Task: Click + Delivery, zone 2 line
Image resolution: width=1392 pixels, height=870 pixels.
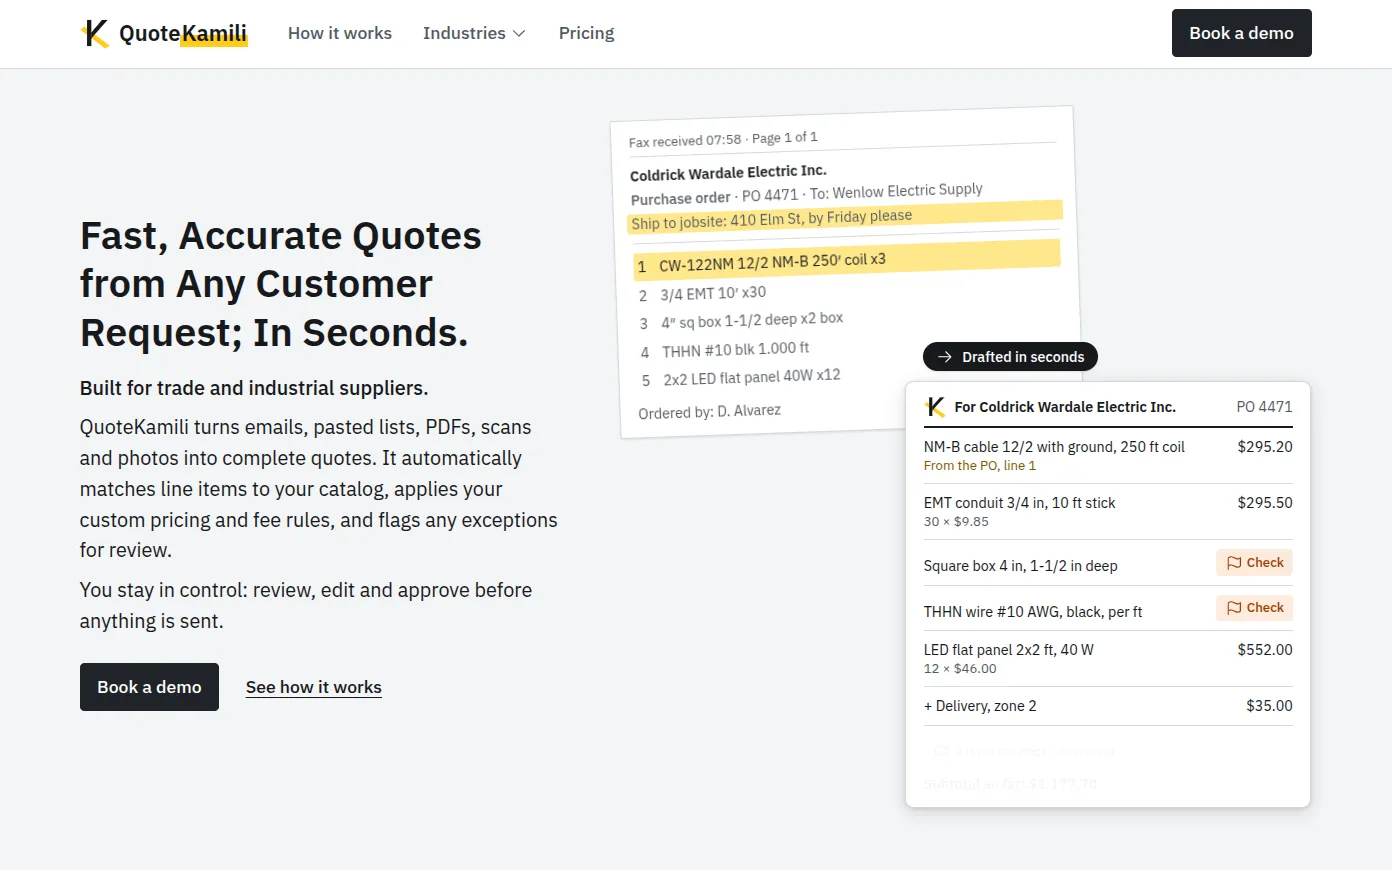Action: coord(980,706)
